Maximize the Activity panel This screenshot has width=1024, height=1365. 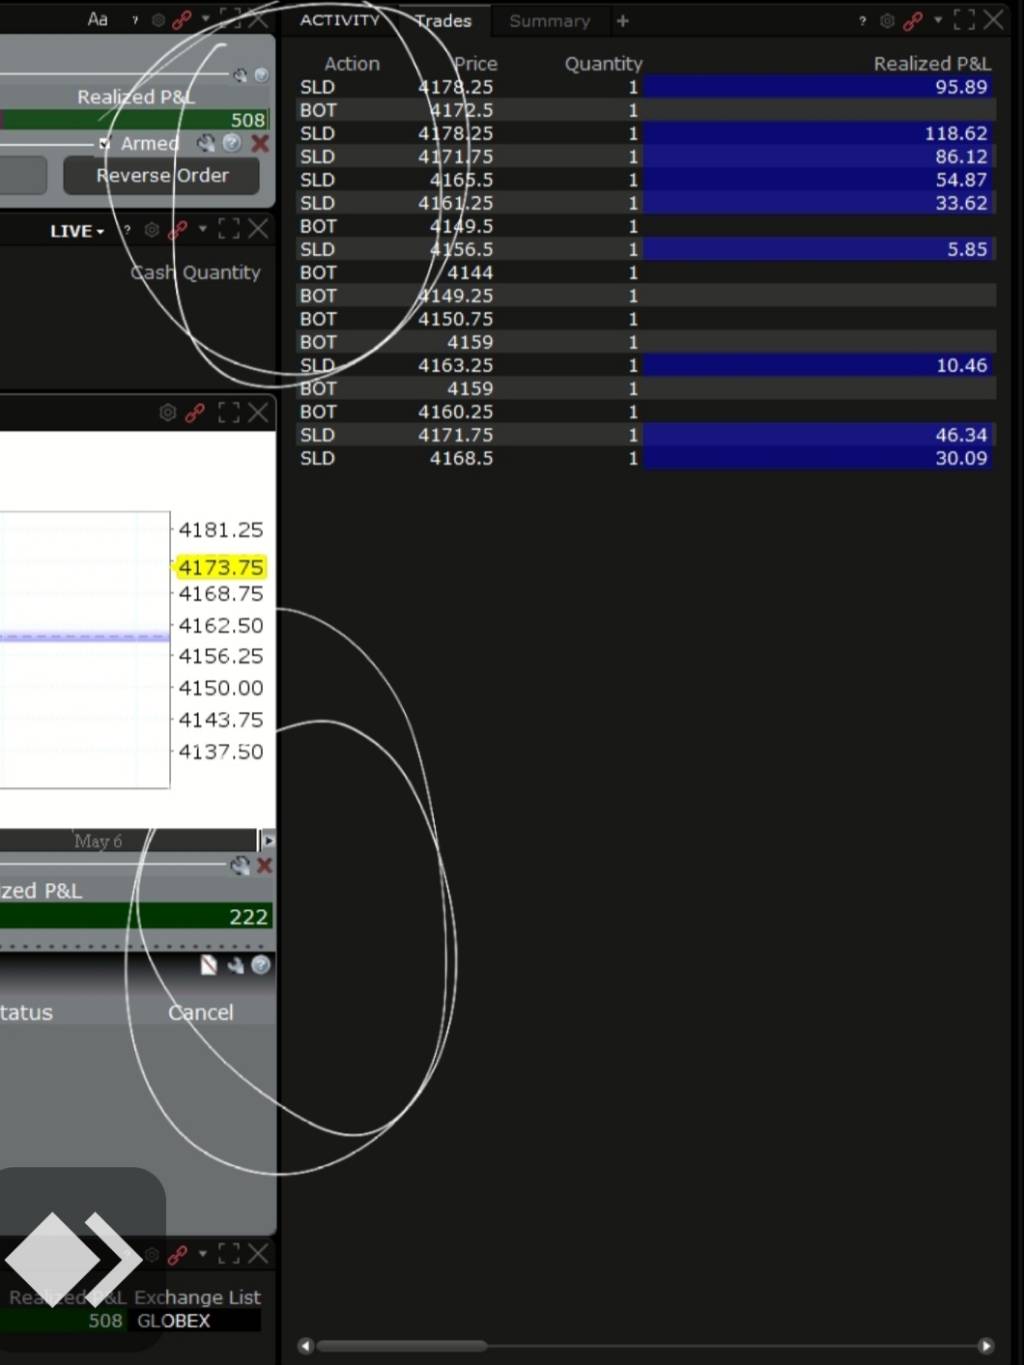pos(964,20)
